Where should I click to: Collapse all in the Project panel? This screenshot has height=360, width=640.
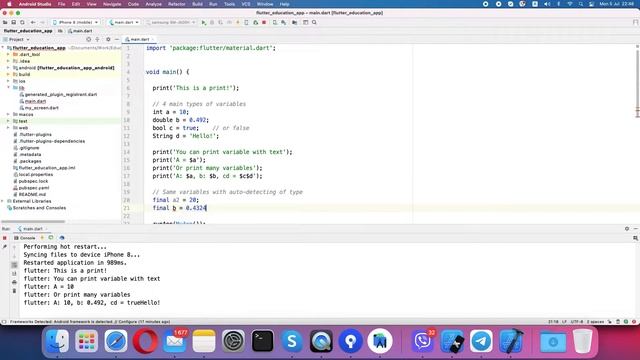[97, 39]
